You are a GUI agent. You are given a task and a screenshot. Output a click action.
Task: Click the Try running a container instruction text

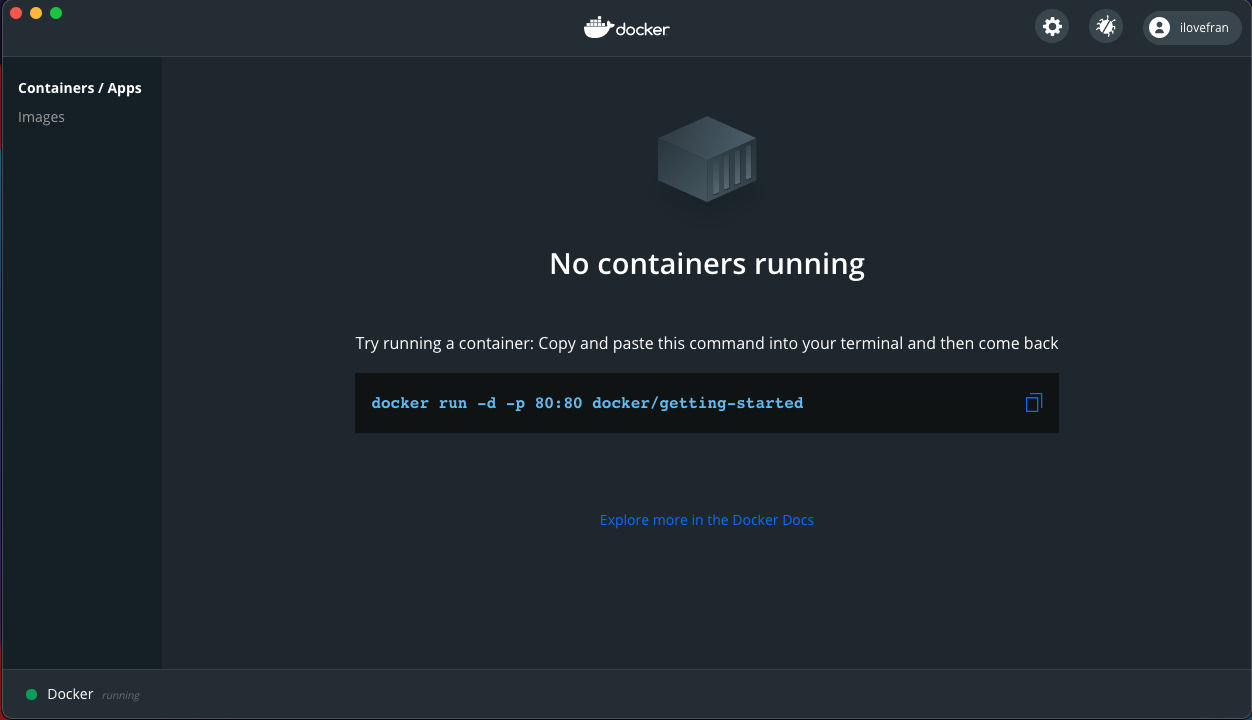[x=707, y=343]
